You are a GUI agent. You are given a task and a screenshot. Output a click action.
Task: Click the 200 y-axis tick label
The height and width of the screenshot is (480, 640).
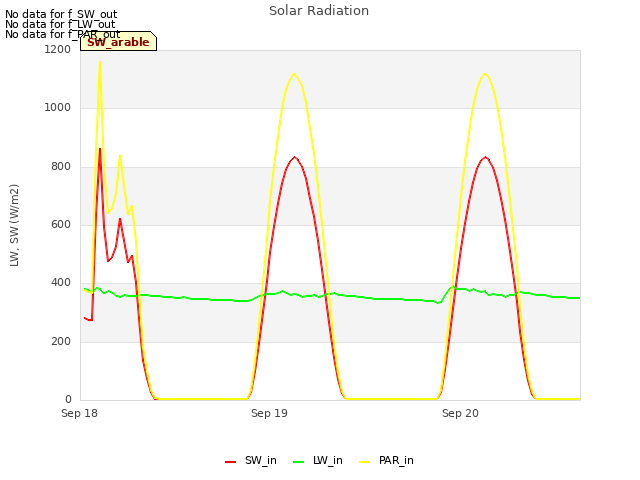pos(61,341)
